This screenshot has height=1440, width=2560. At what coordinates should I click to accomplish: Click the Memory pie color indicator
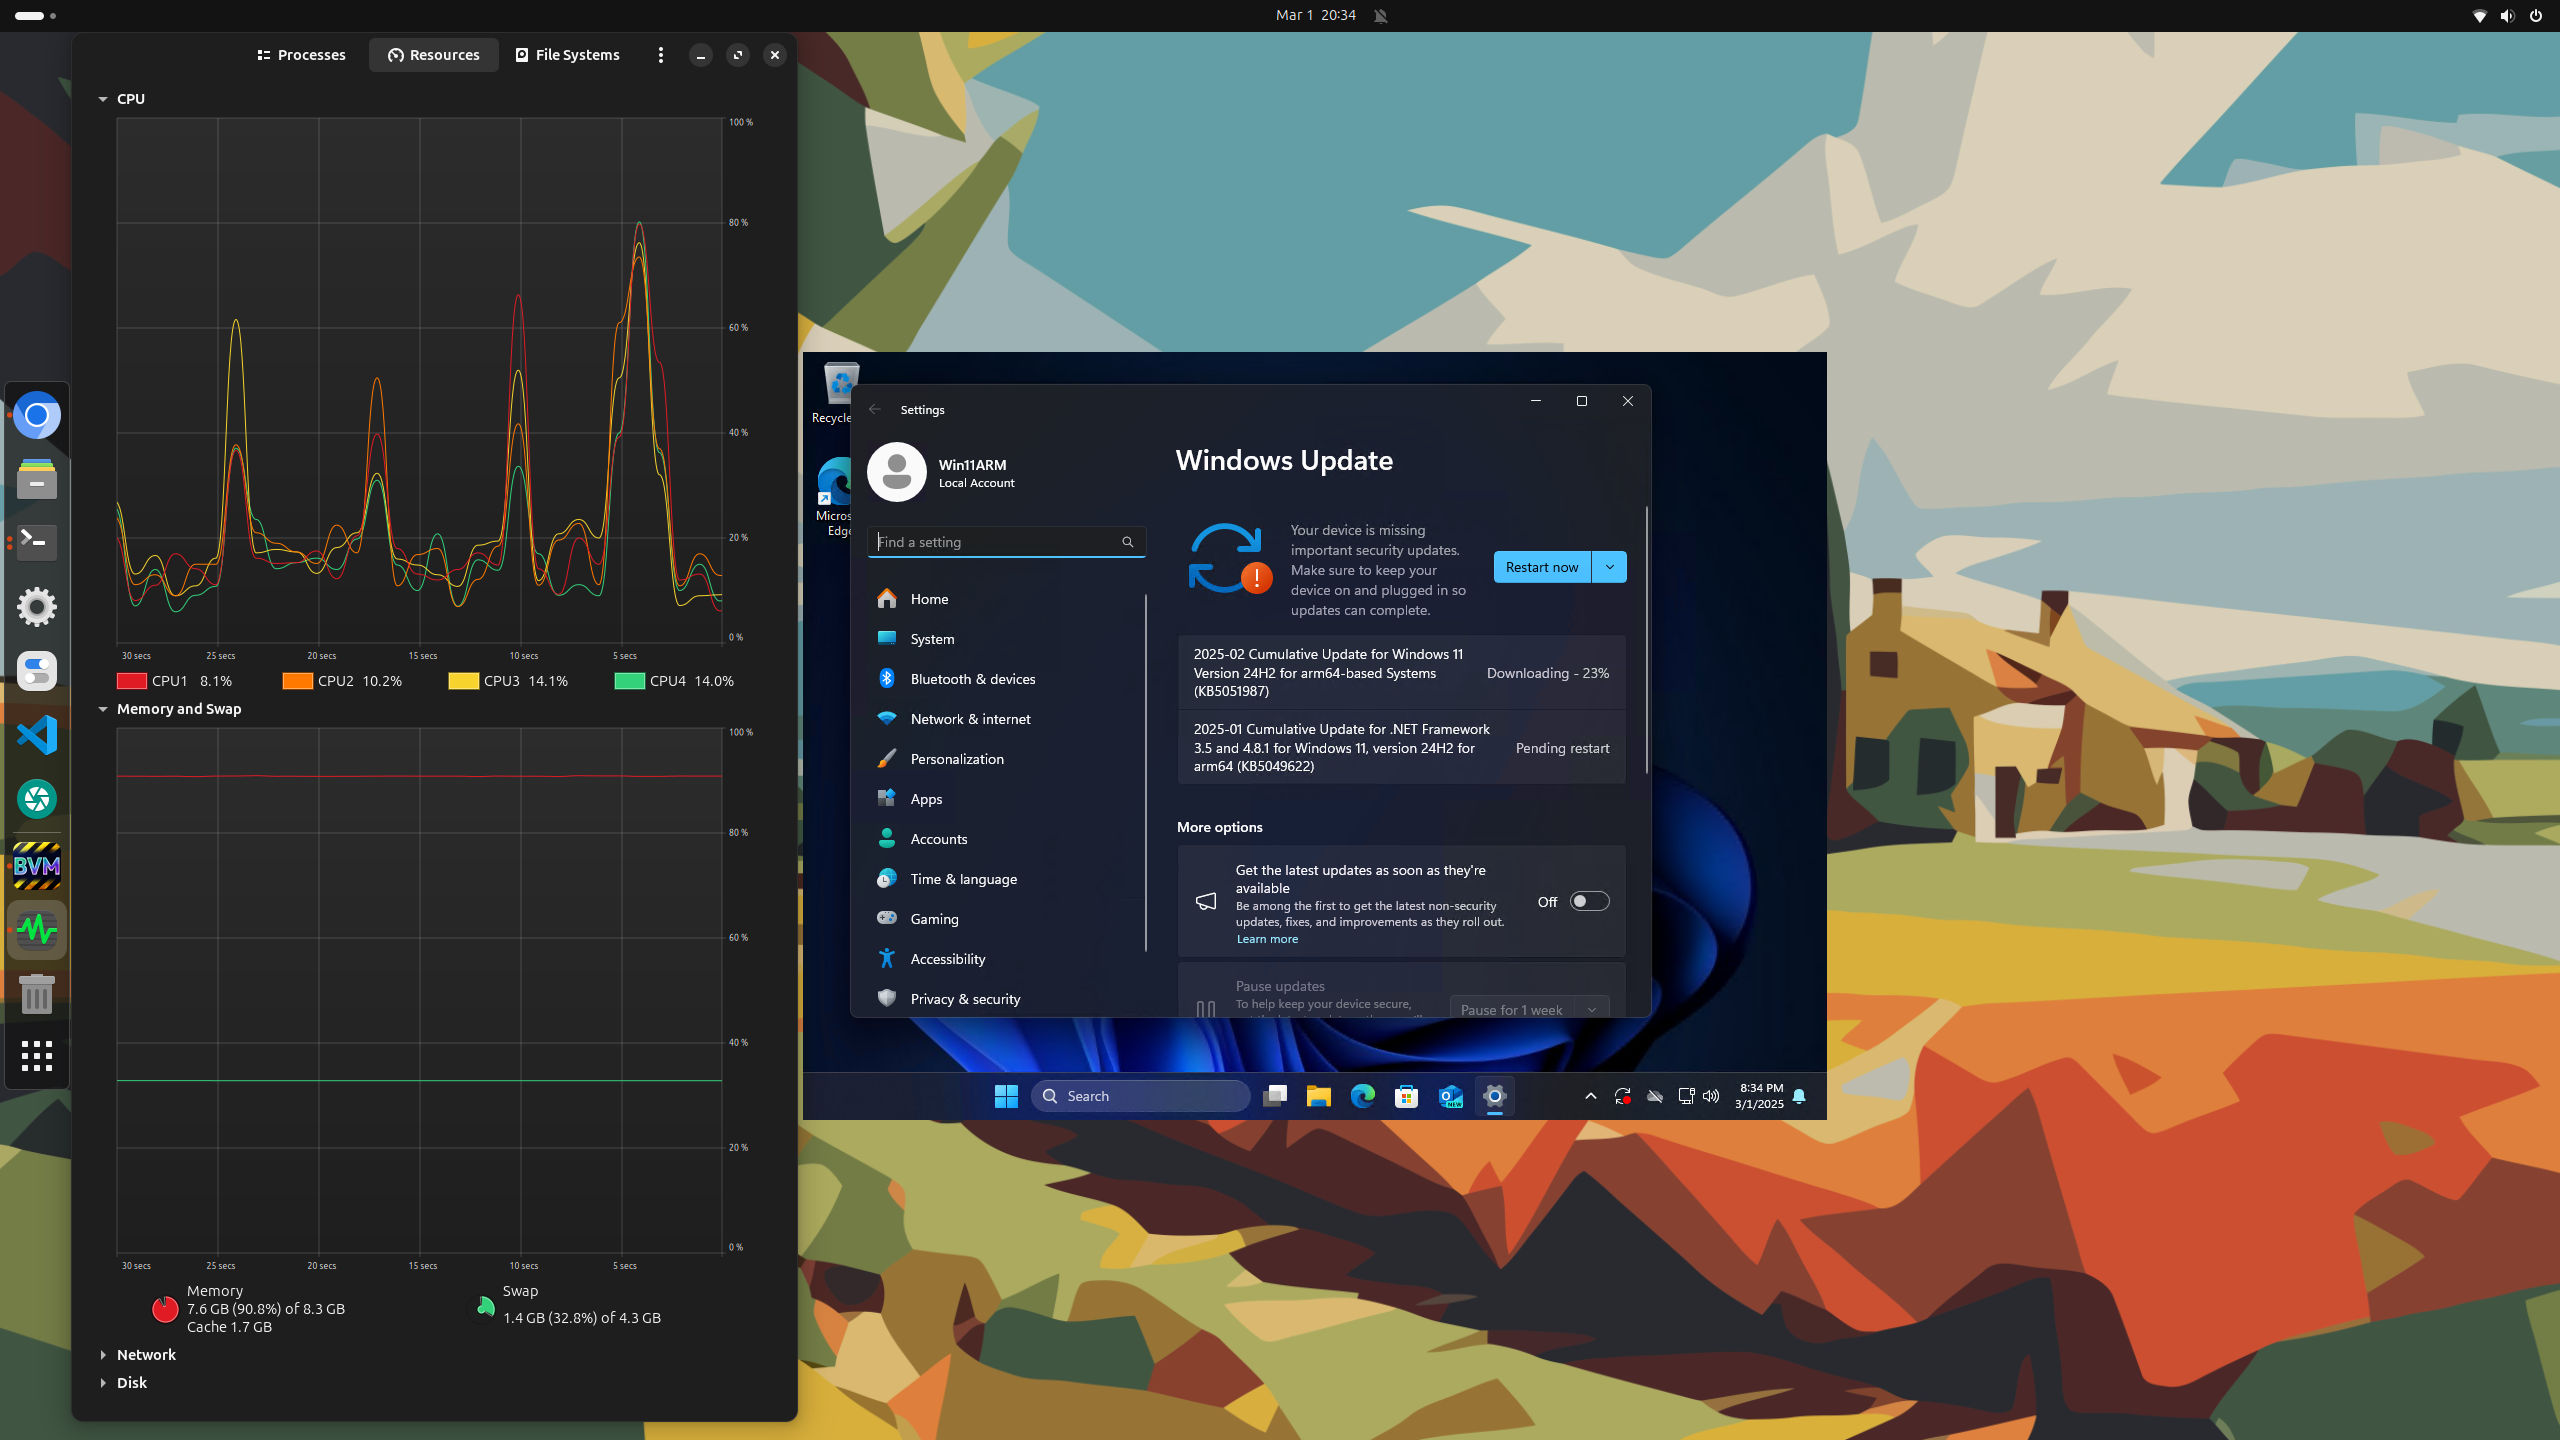pyautogui.click(x=165, y=1308)
